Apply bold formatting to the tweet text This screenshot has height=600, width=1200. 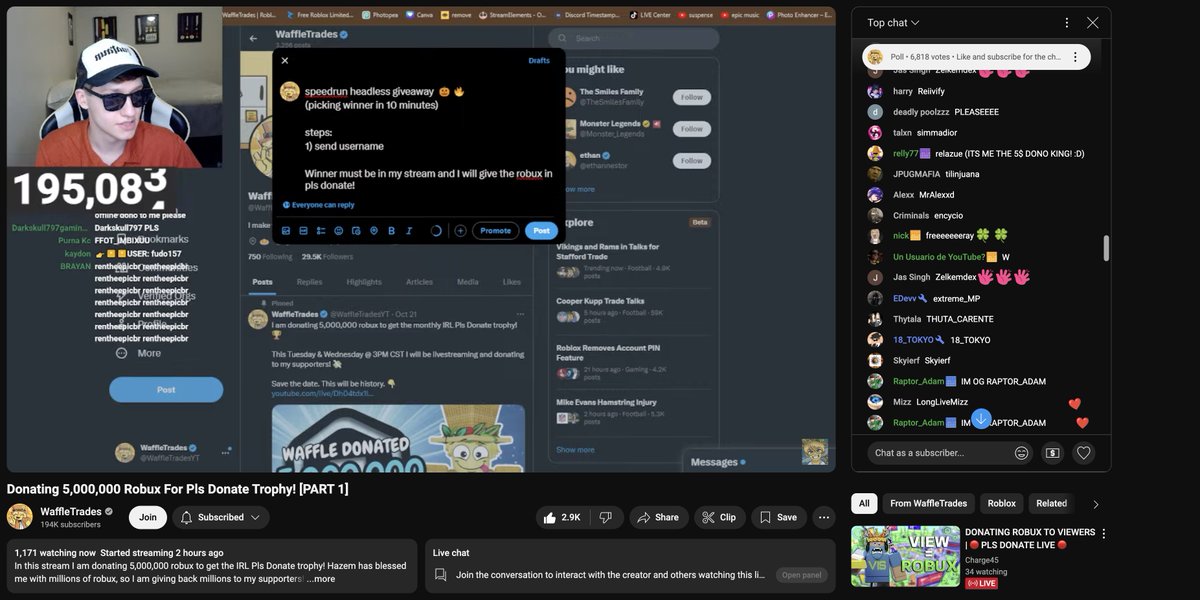pyautogui.click(x=392, y=231)
